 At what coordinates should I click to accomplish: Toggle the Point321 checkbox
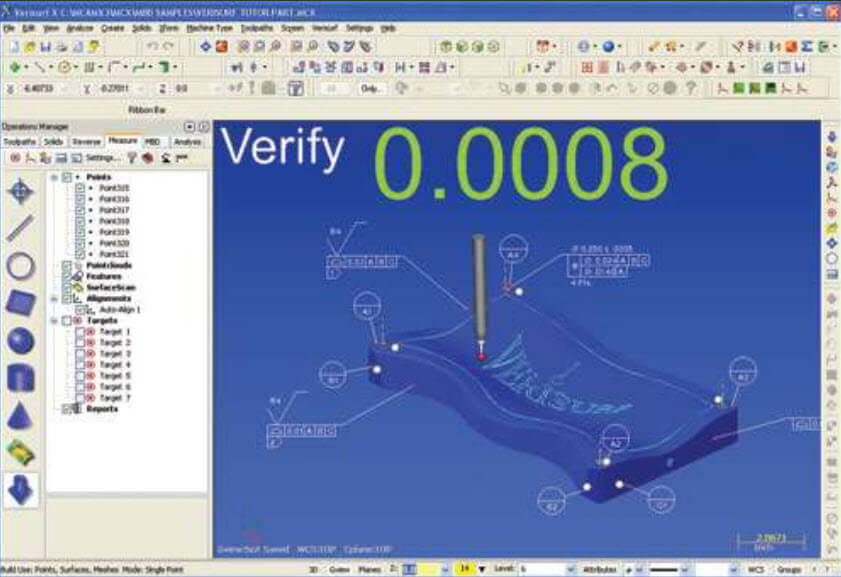point(80,254)
